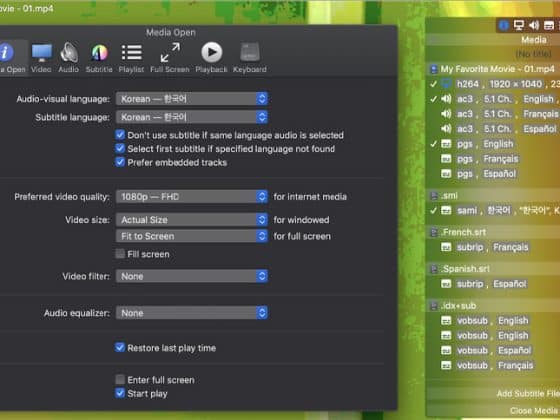Open the Video preferences tab
The height and width of the screenshot is (420, 560).
(x=41, y=58)
